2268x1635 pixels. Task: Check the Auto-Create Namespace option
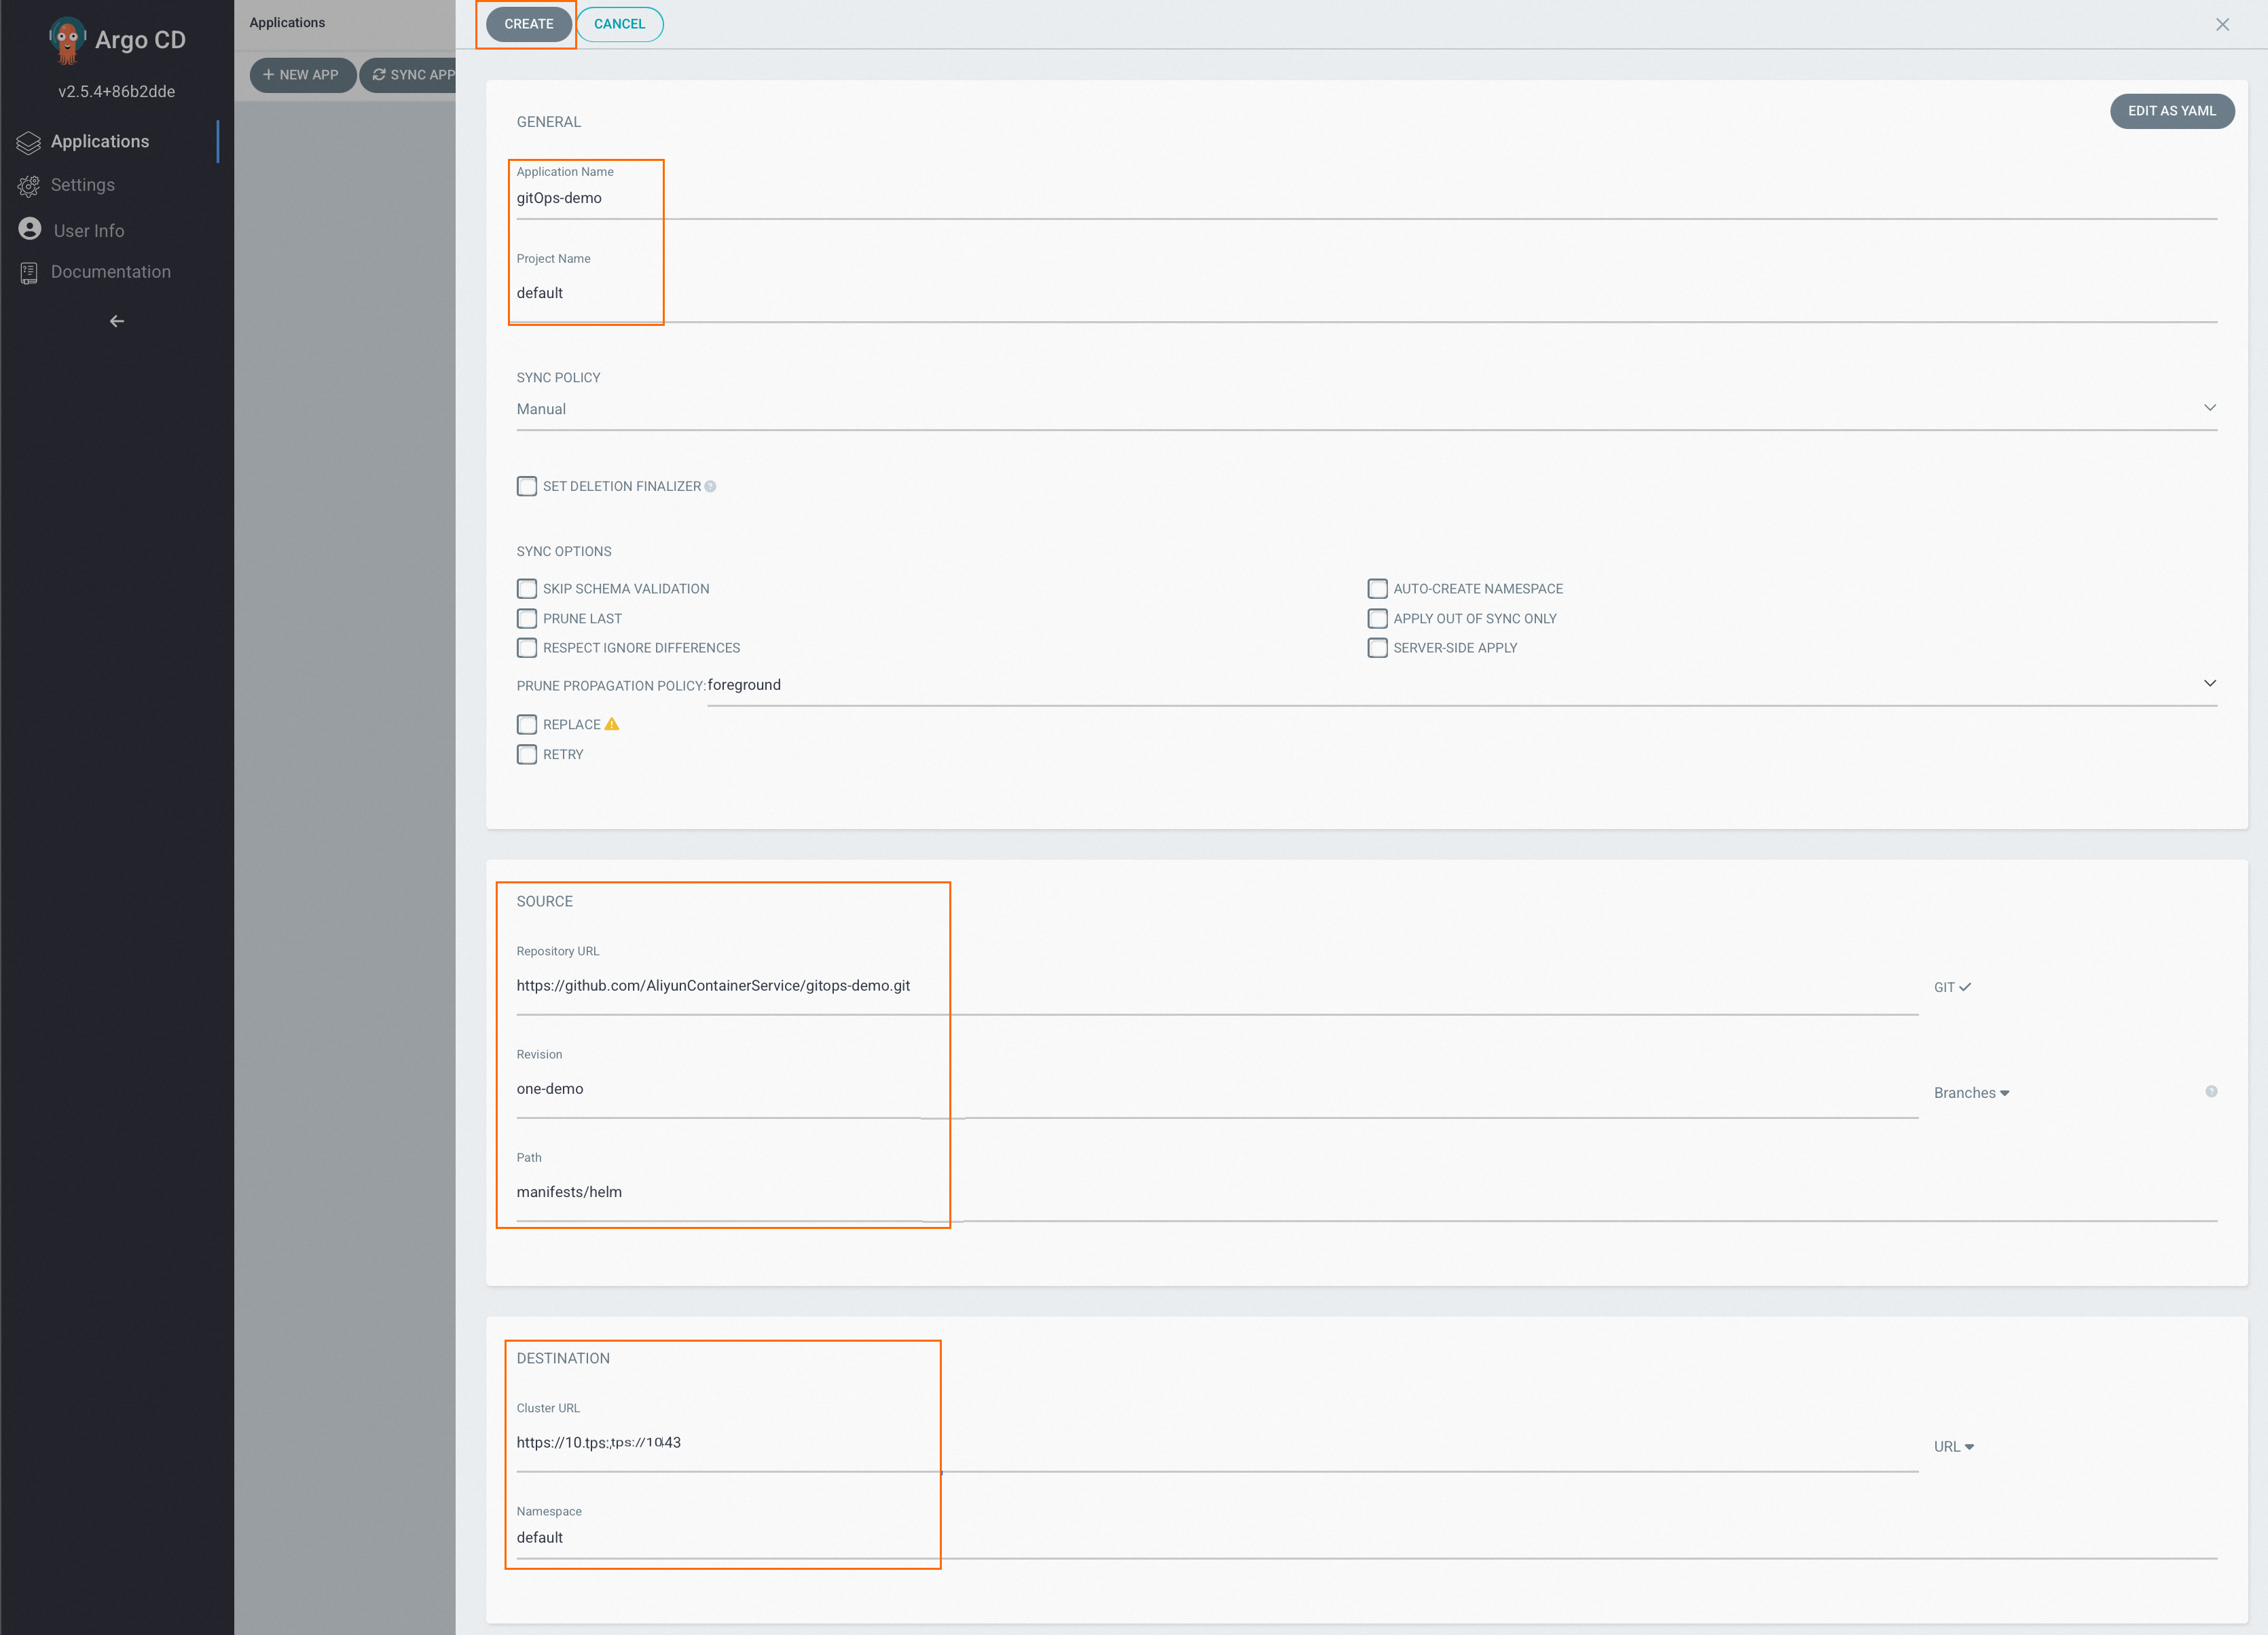tap(1377, 589)
